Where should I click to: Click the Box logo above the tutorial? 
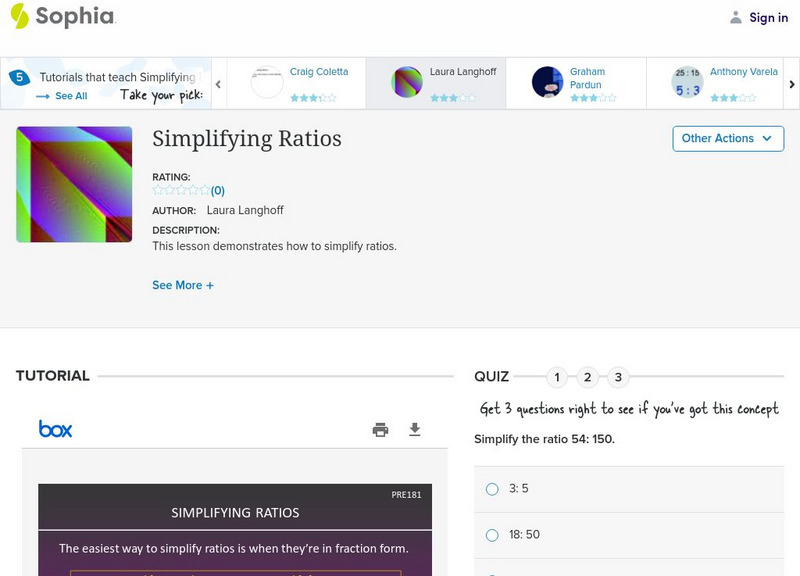coord(56,428)
